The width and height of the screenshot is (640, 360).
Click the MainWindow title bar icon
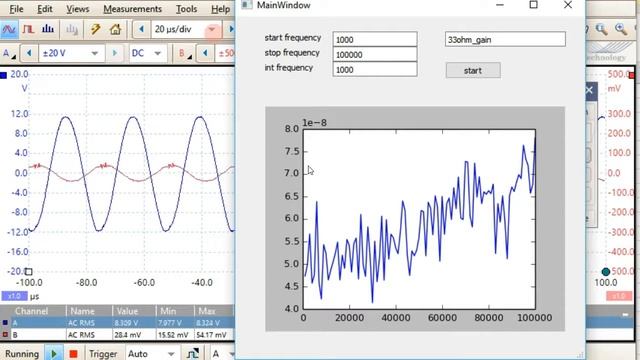(247, 5)
